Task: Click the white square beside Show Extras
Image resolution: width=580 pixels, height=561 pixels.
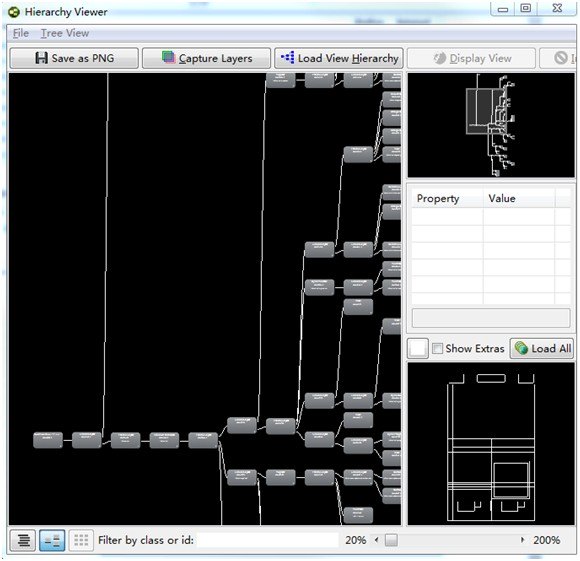Action: [418, 348]
